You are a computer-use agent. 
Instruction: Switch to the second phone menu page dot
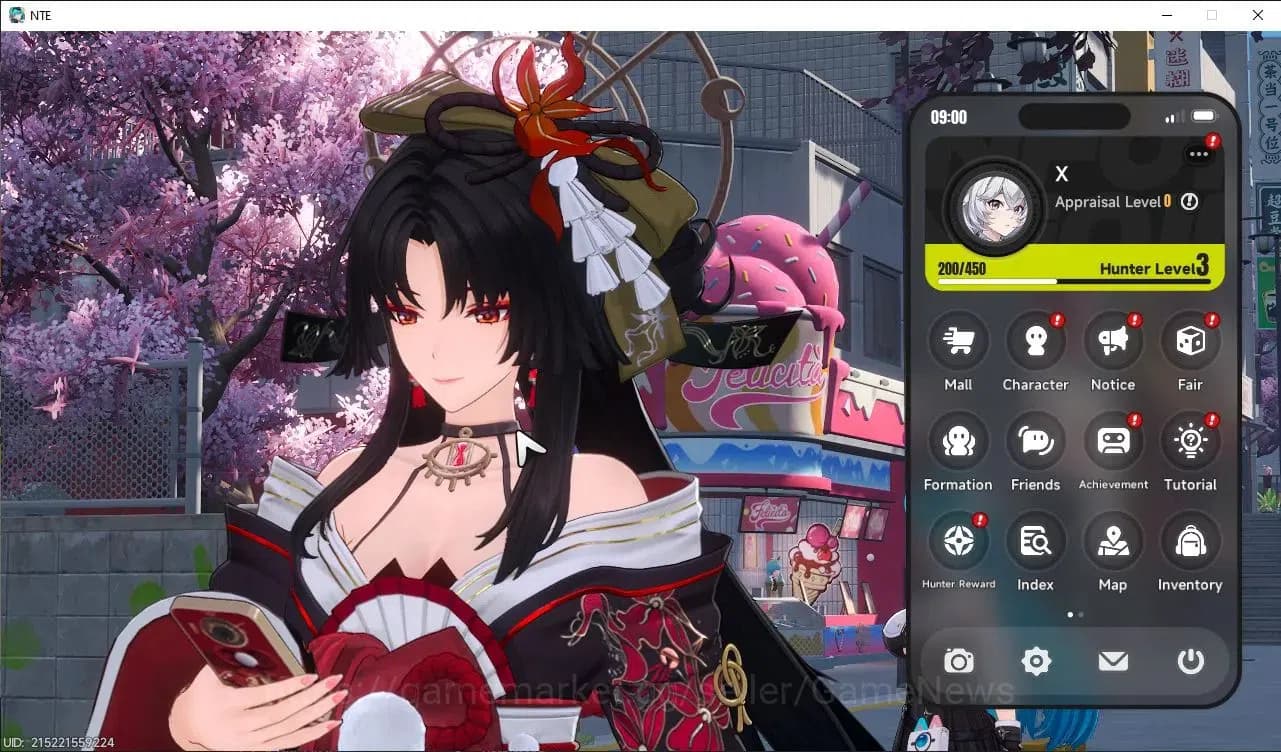tap(1080, 614)
